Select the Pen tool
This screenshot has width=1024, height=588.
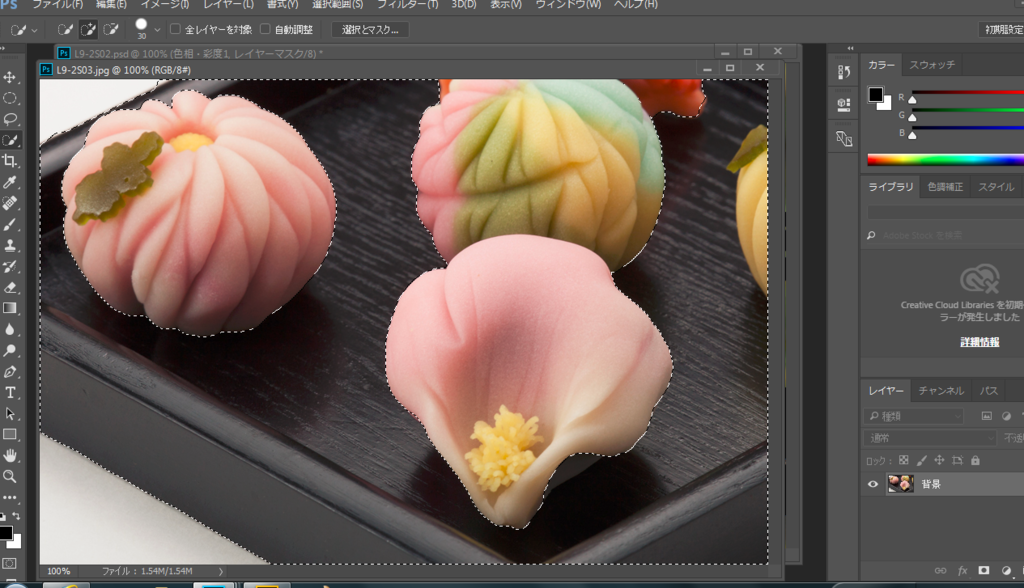click(x=10, y=372)
